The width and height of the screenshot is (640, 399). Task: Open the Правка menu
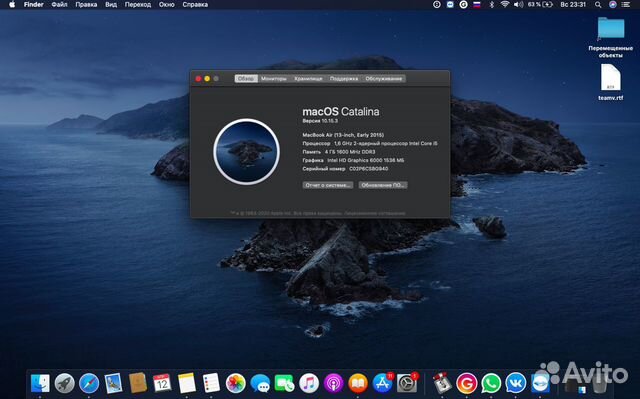click(x=86, y=4)
